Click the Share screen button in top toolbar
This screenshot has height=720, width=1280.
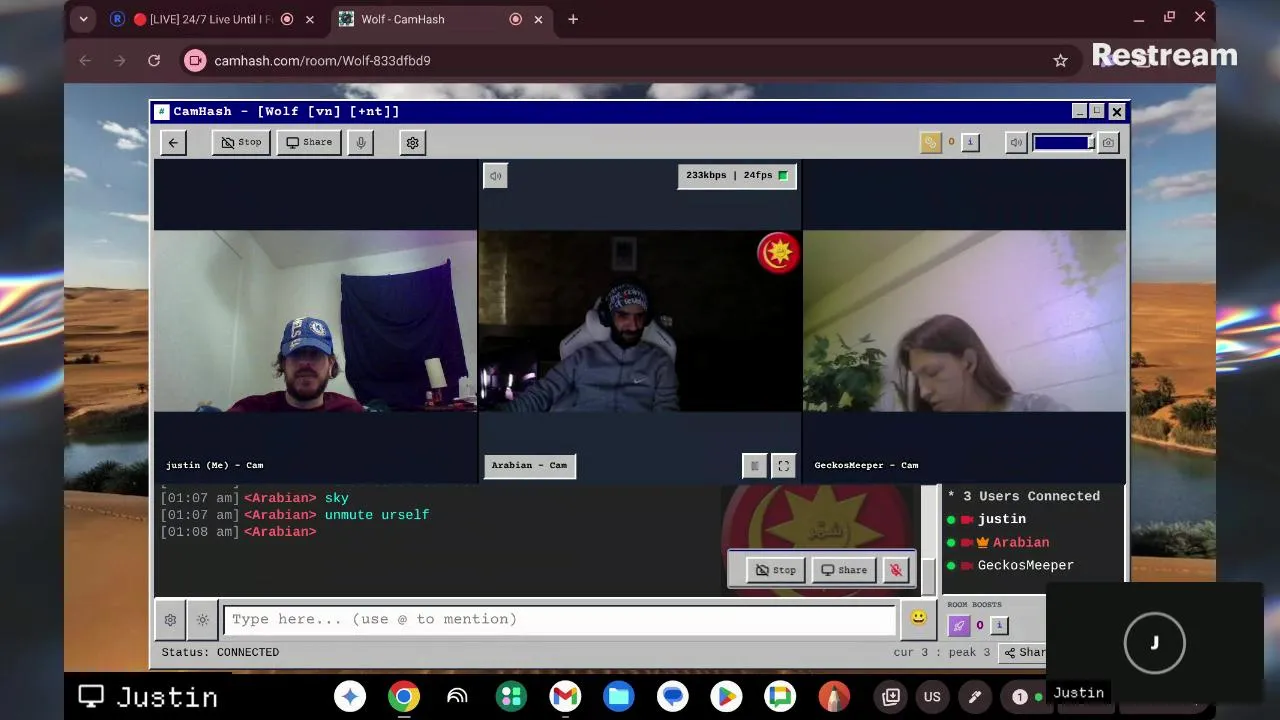pyautogui.click(x=309, y=143)
